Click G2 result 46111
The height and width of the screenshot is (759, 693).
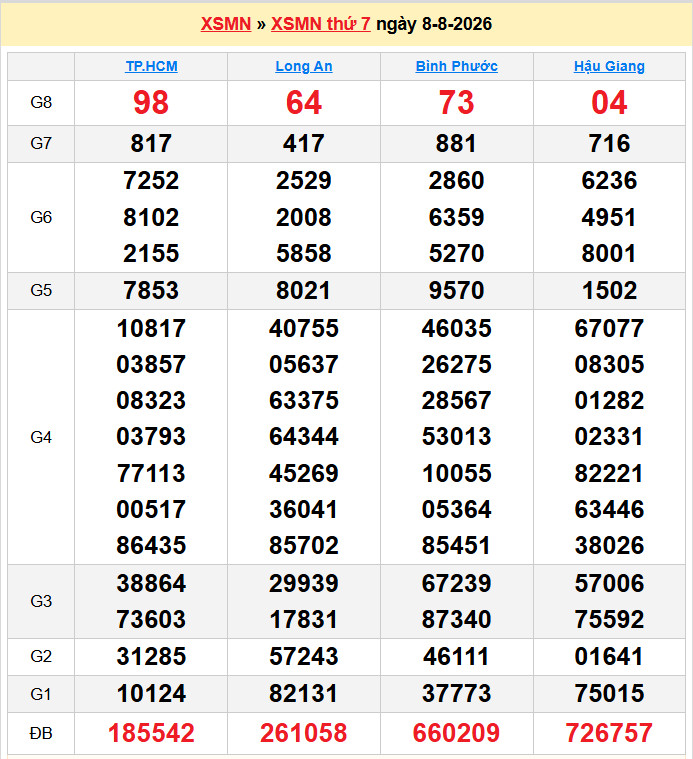(456, 657)
